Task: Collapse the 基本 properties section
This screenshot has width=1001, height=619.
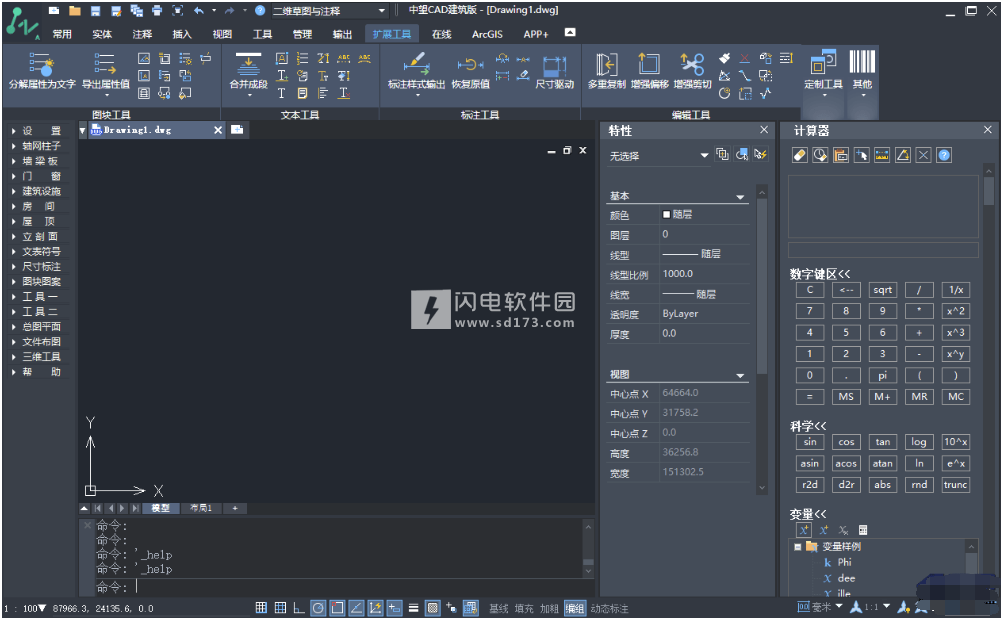Action: 740,197
